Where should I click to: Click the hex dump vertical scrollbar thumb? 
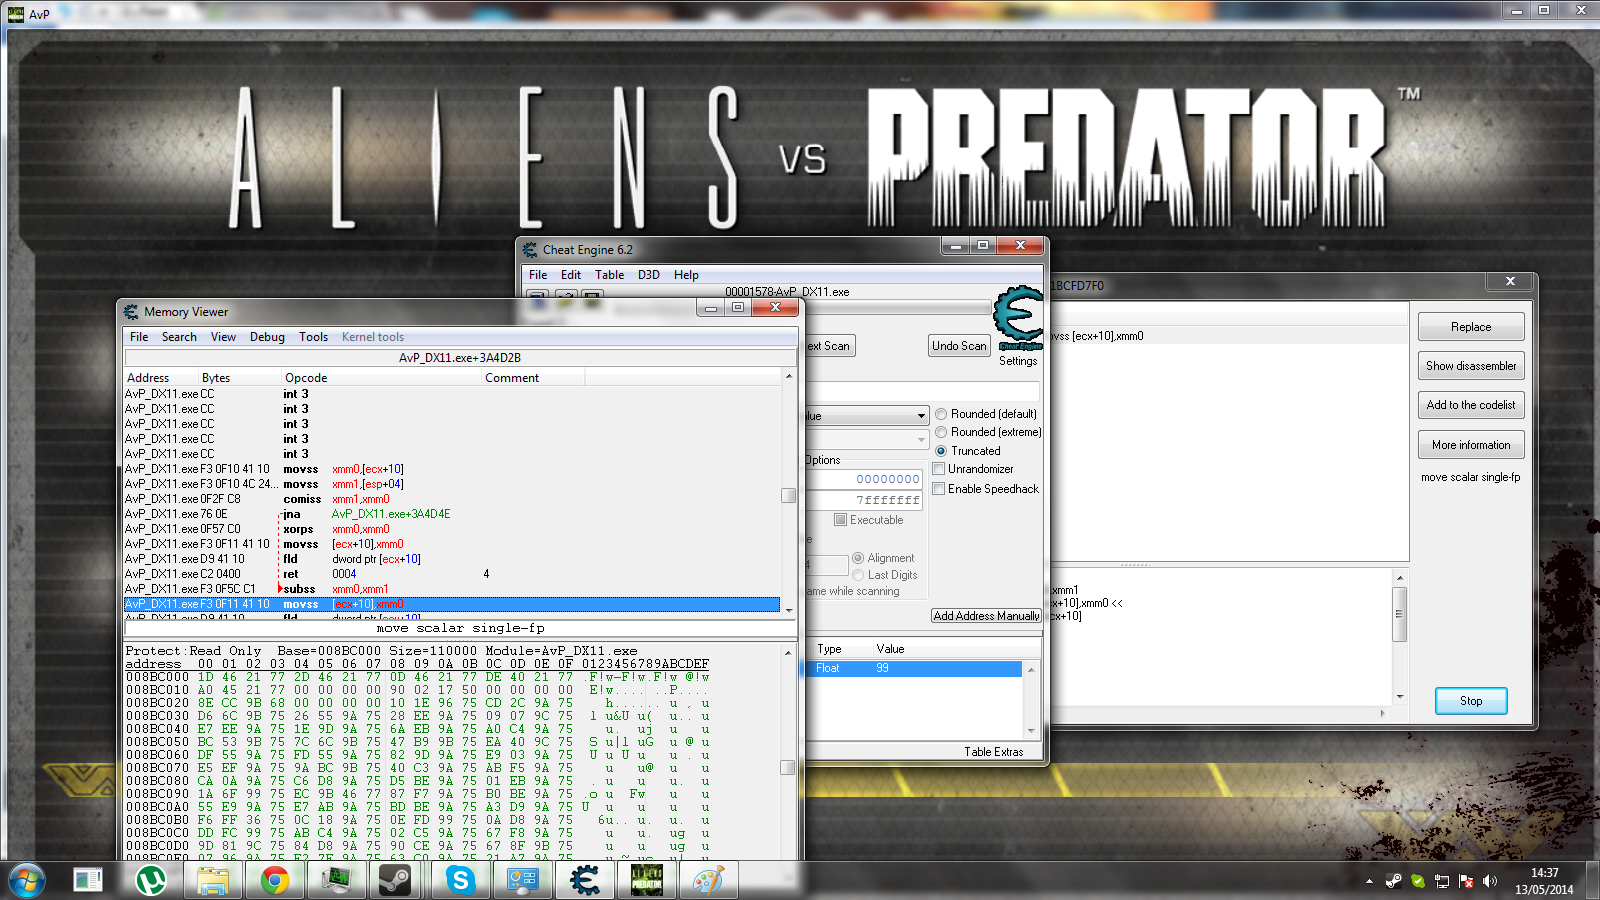click(788, 768)
